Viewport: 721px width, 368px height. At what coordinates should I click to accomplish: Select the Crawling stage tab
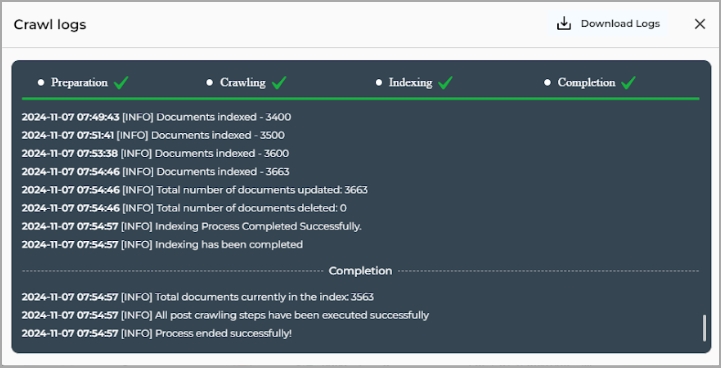[243, 82]
